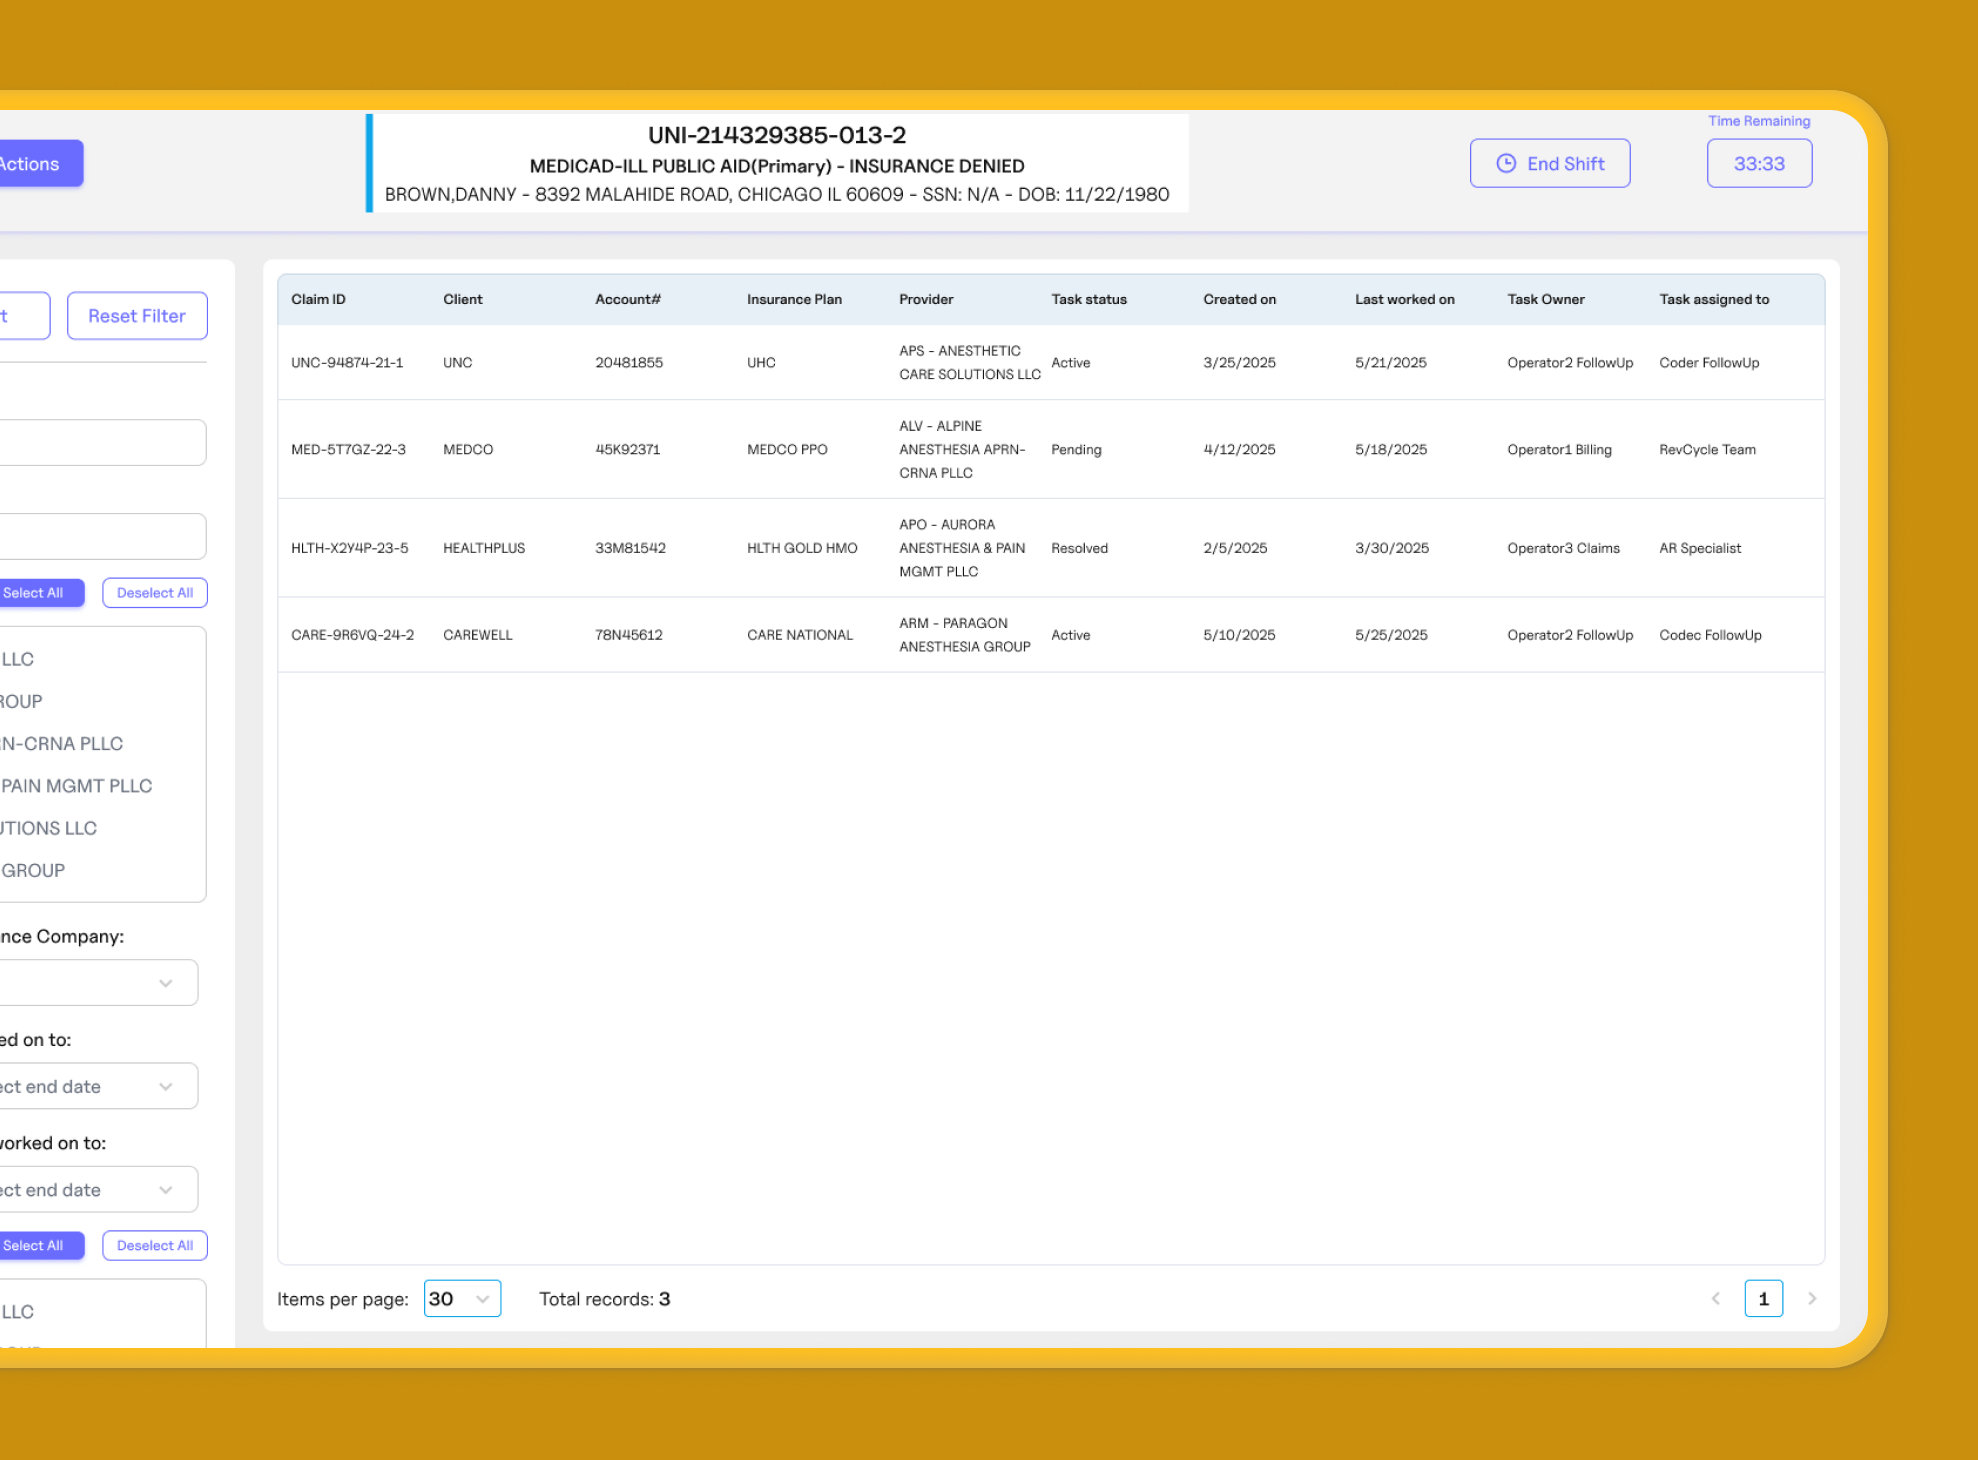Sort by Claim ID column header
Screen dimensions: 1978x1460
pyautogui.click(x=318, y=299)
